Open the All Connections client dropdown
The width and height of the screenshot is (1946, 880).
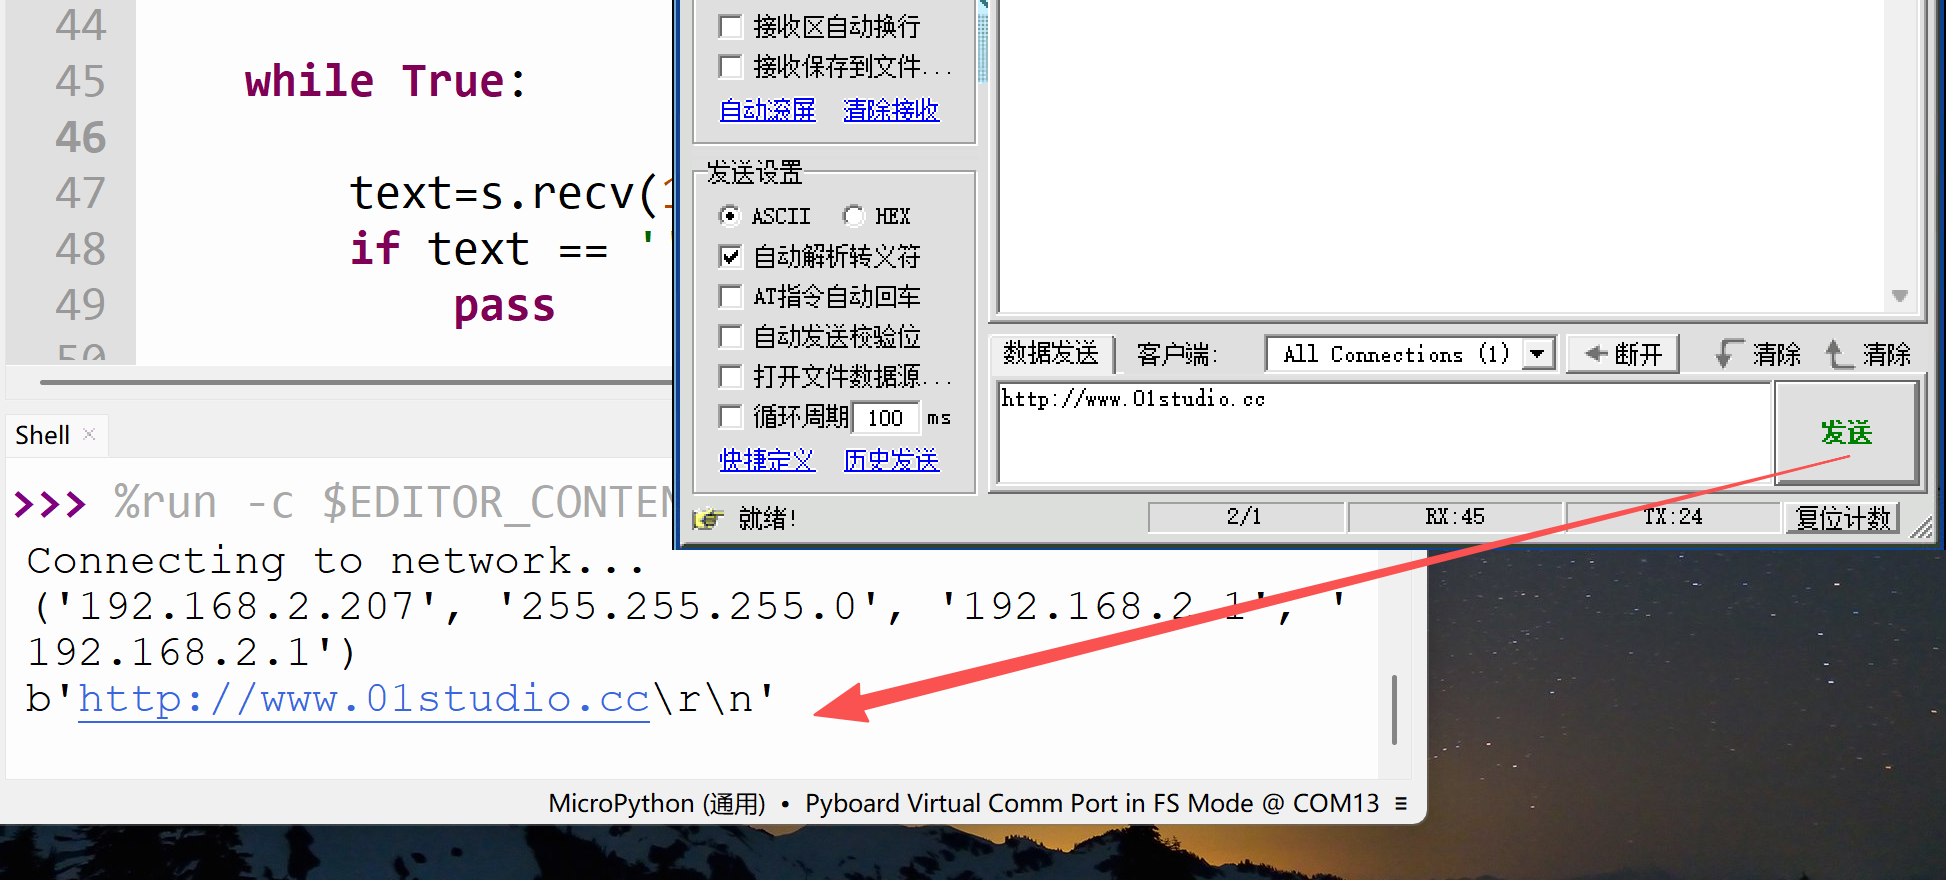click(x=1537, y=354)
